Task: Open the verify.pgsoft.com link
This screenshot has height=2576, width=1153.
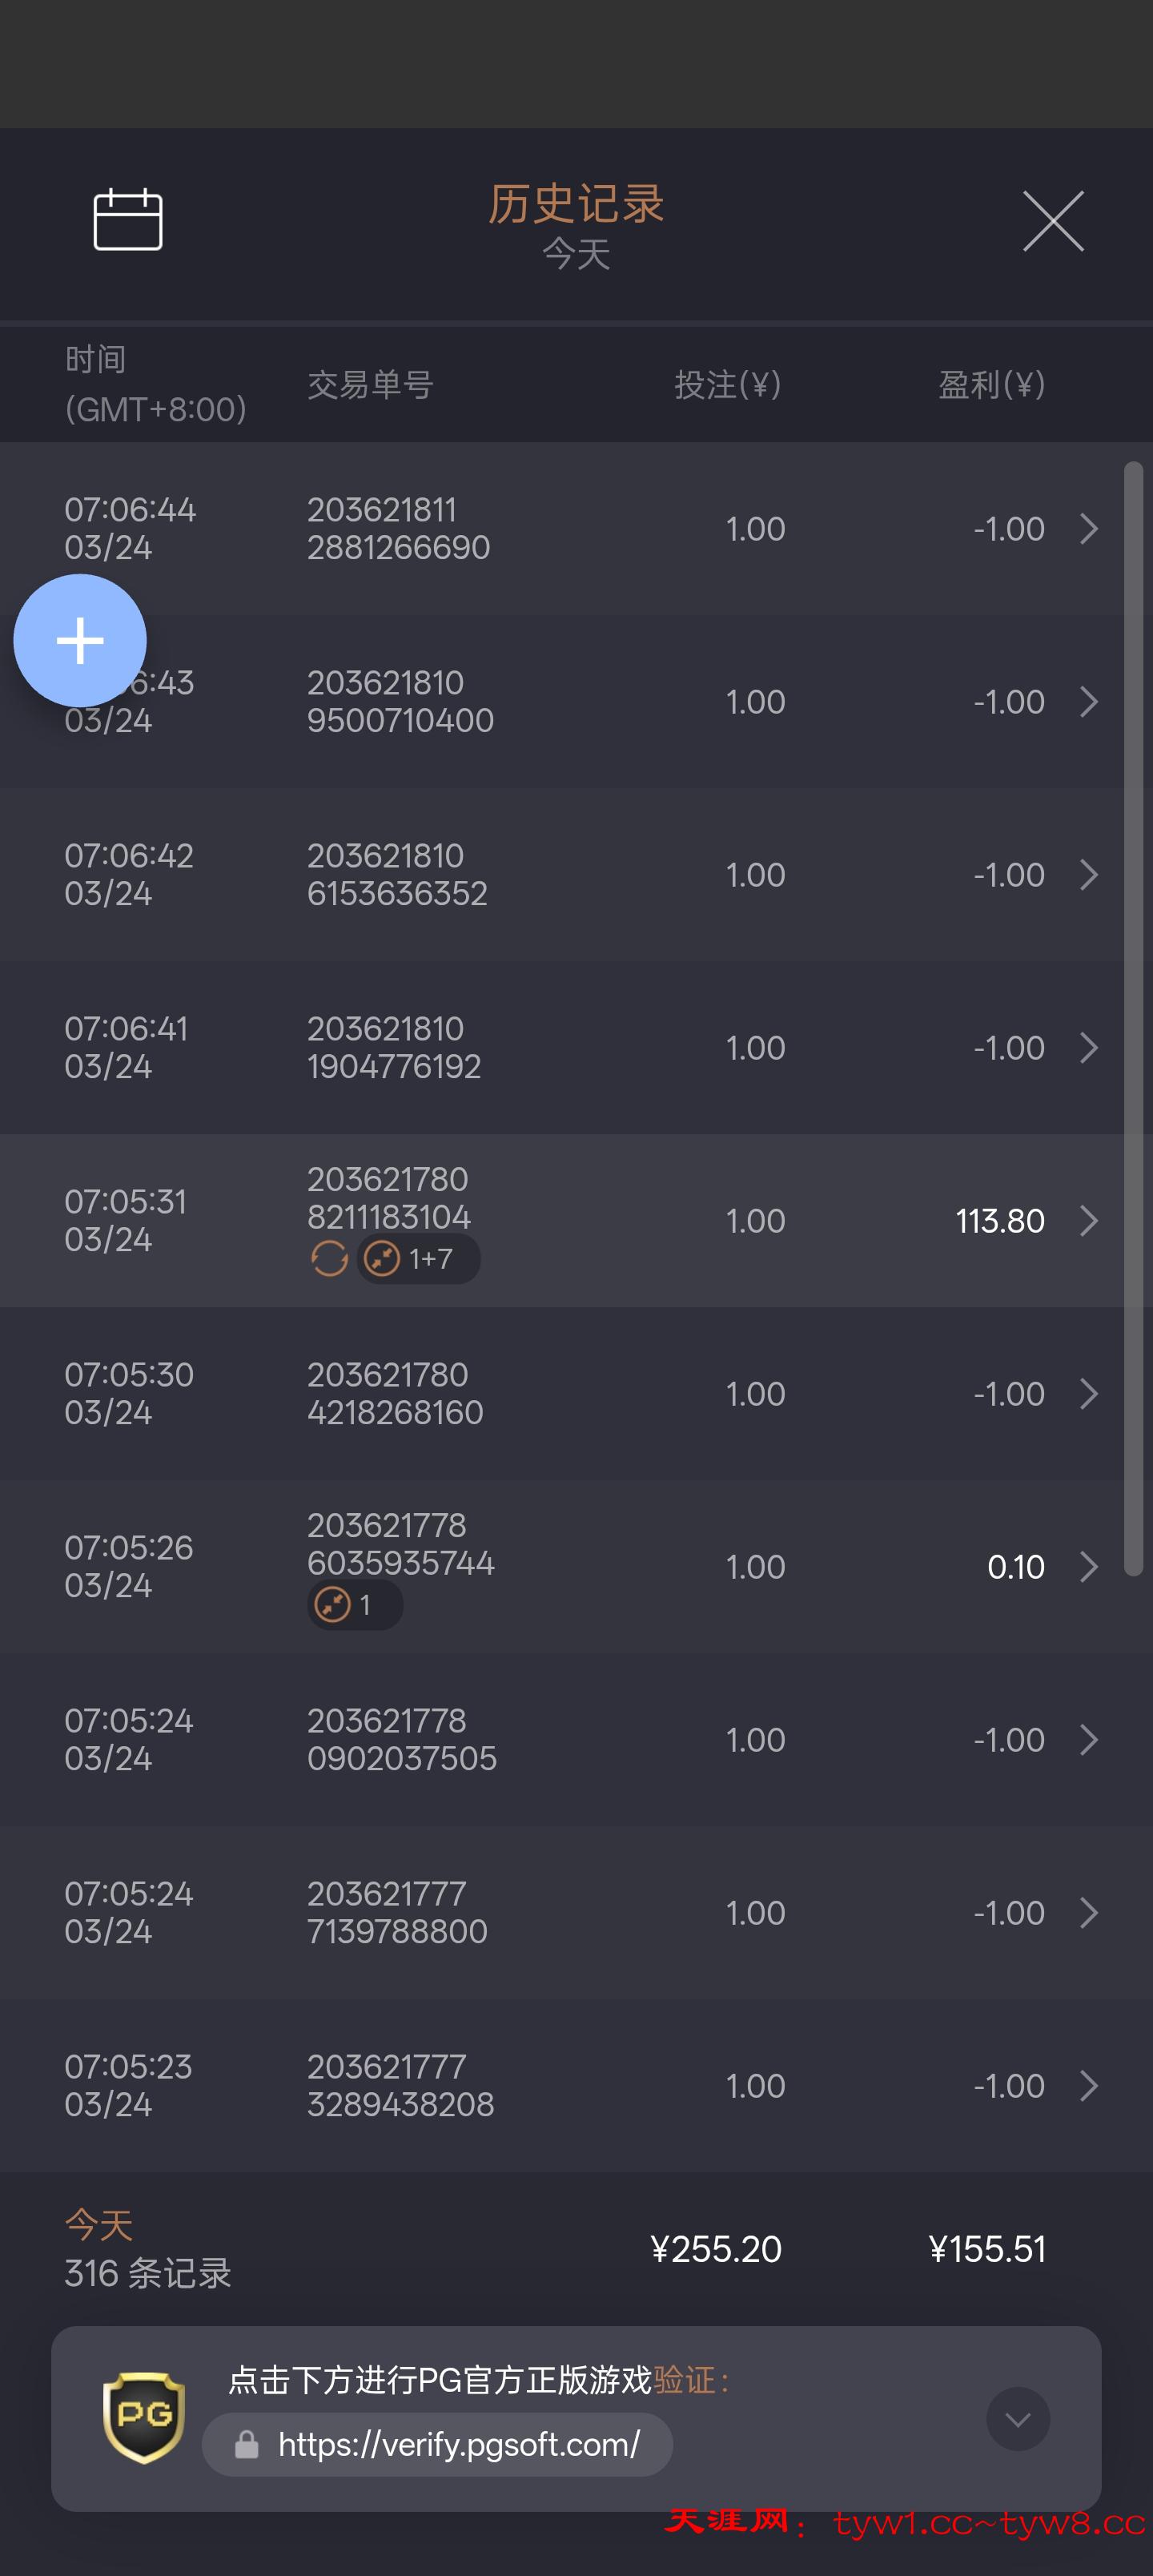Action: [x=458, y=2445]
